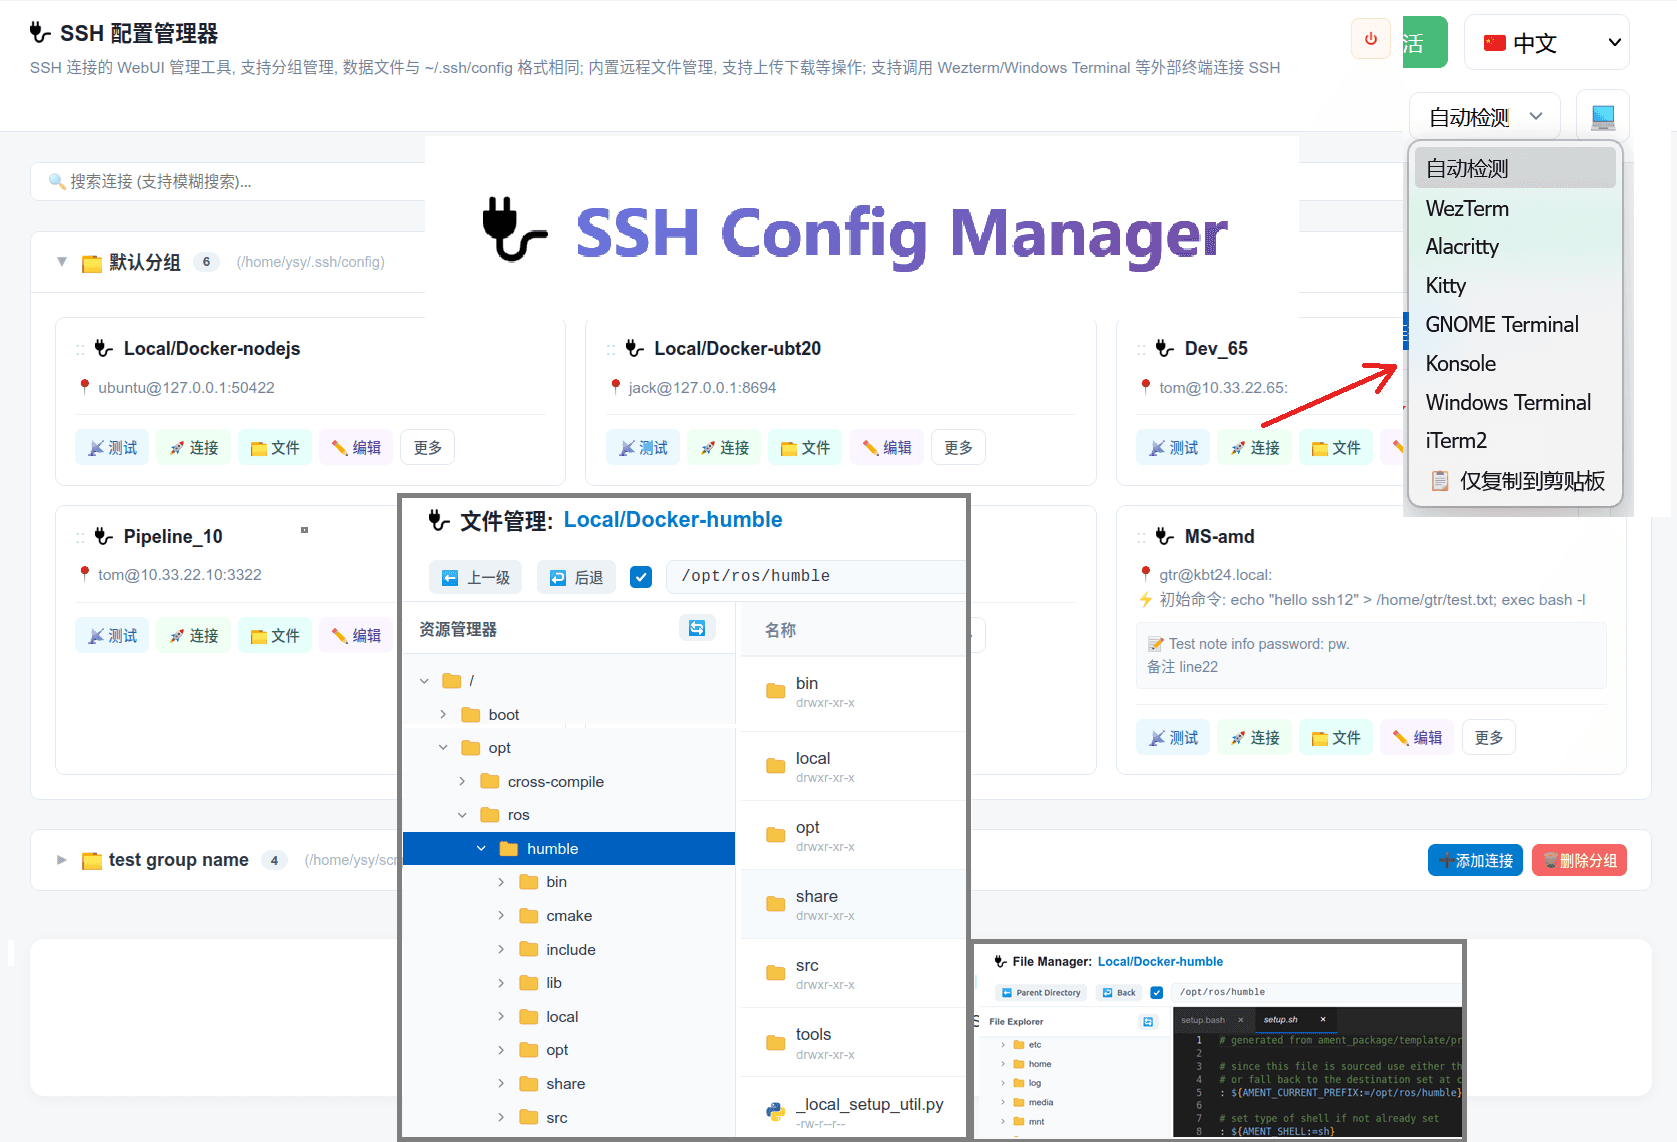
Task: Expand the boot folder in tree
Action: tap(443, 714)
